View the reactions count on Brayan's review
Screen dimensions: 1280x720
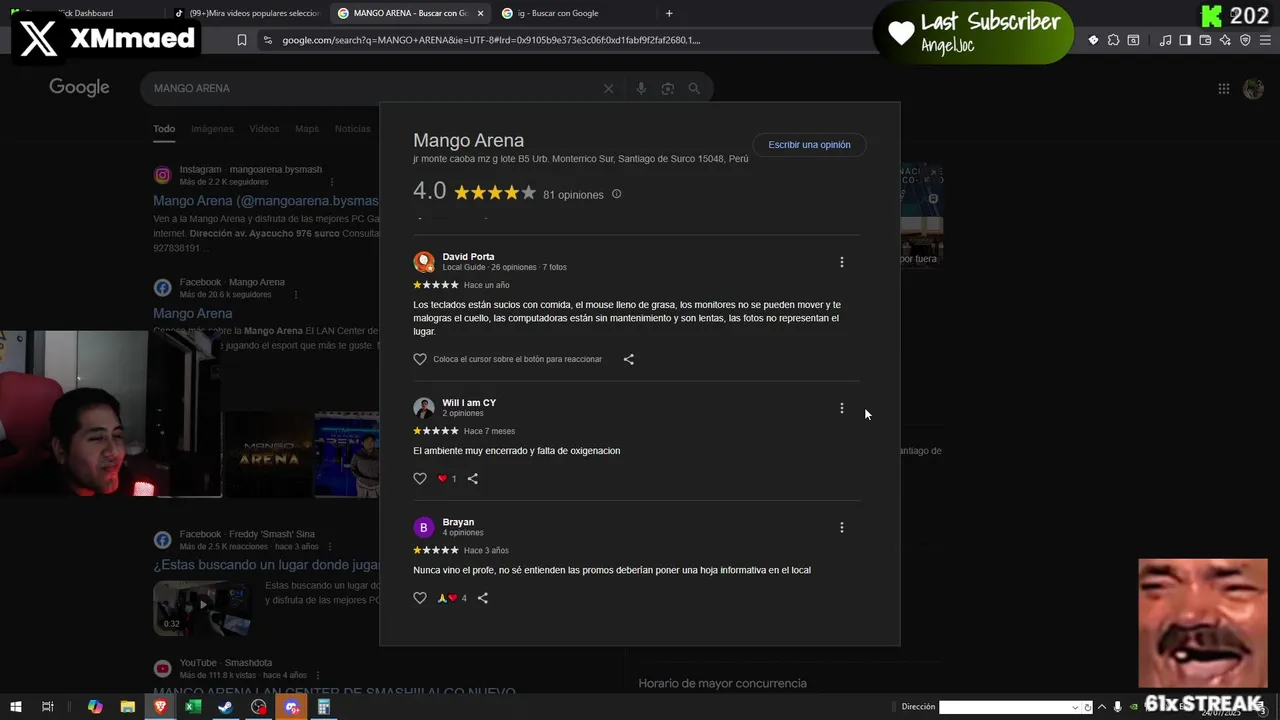point(452,598)
